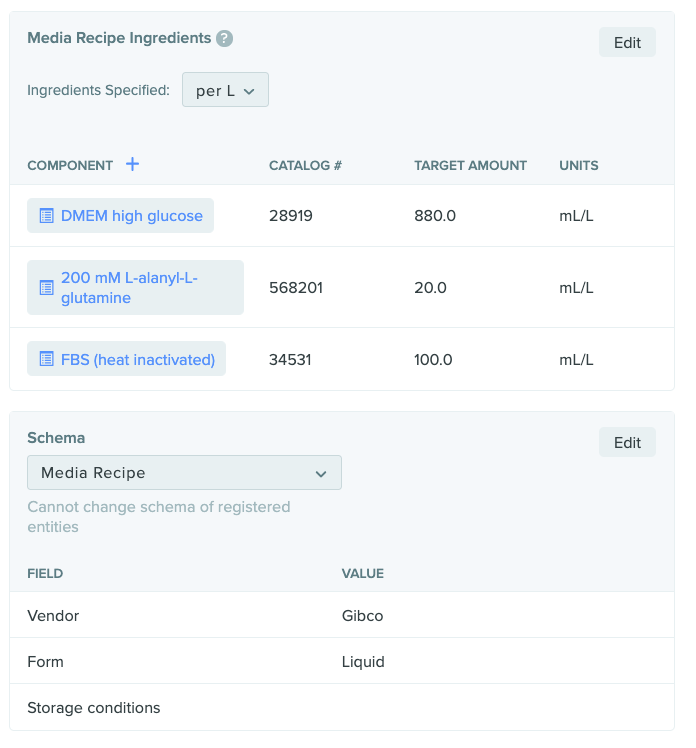The width and height of the screenshot is (696, 748).
Task: Click catalog number 568201
Action: point(296,288)
